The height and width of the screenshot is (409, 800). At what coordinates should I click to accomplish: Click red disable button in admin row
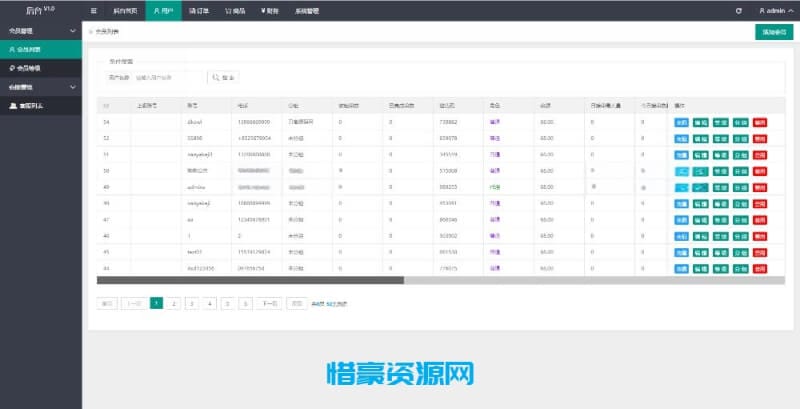(760, 187)
